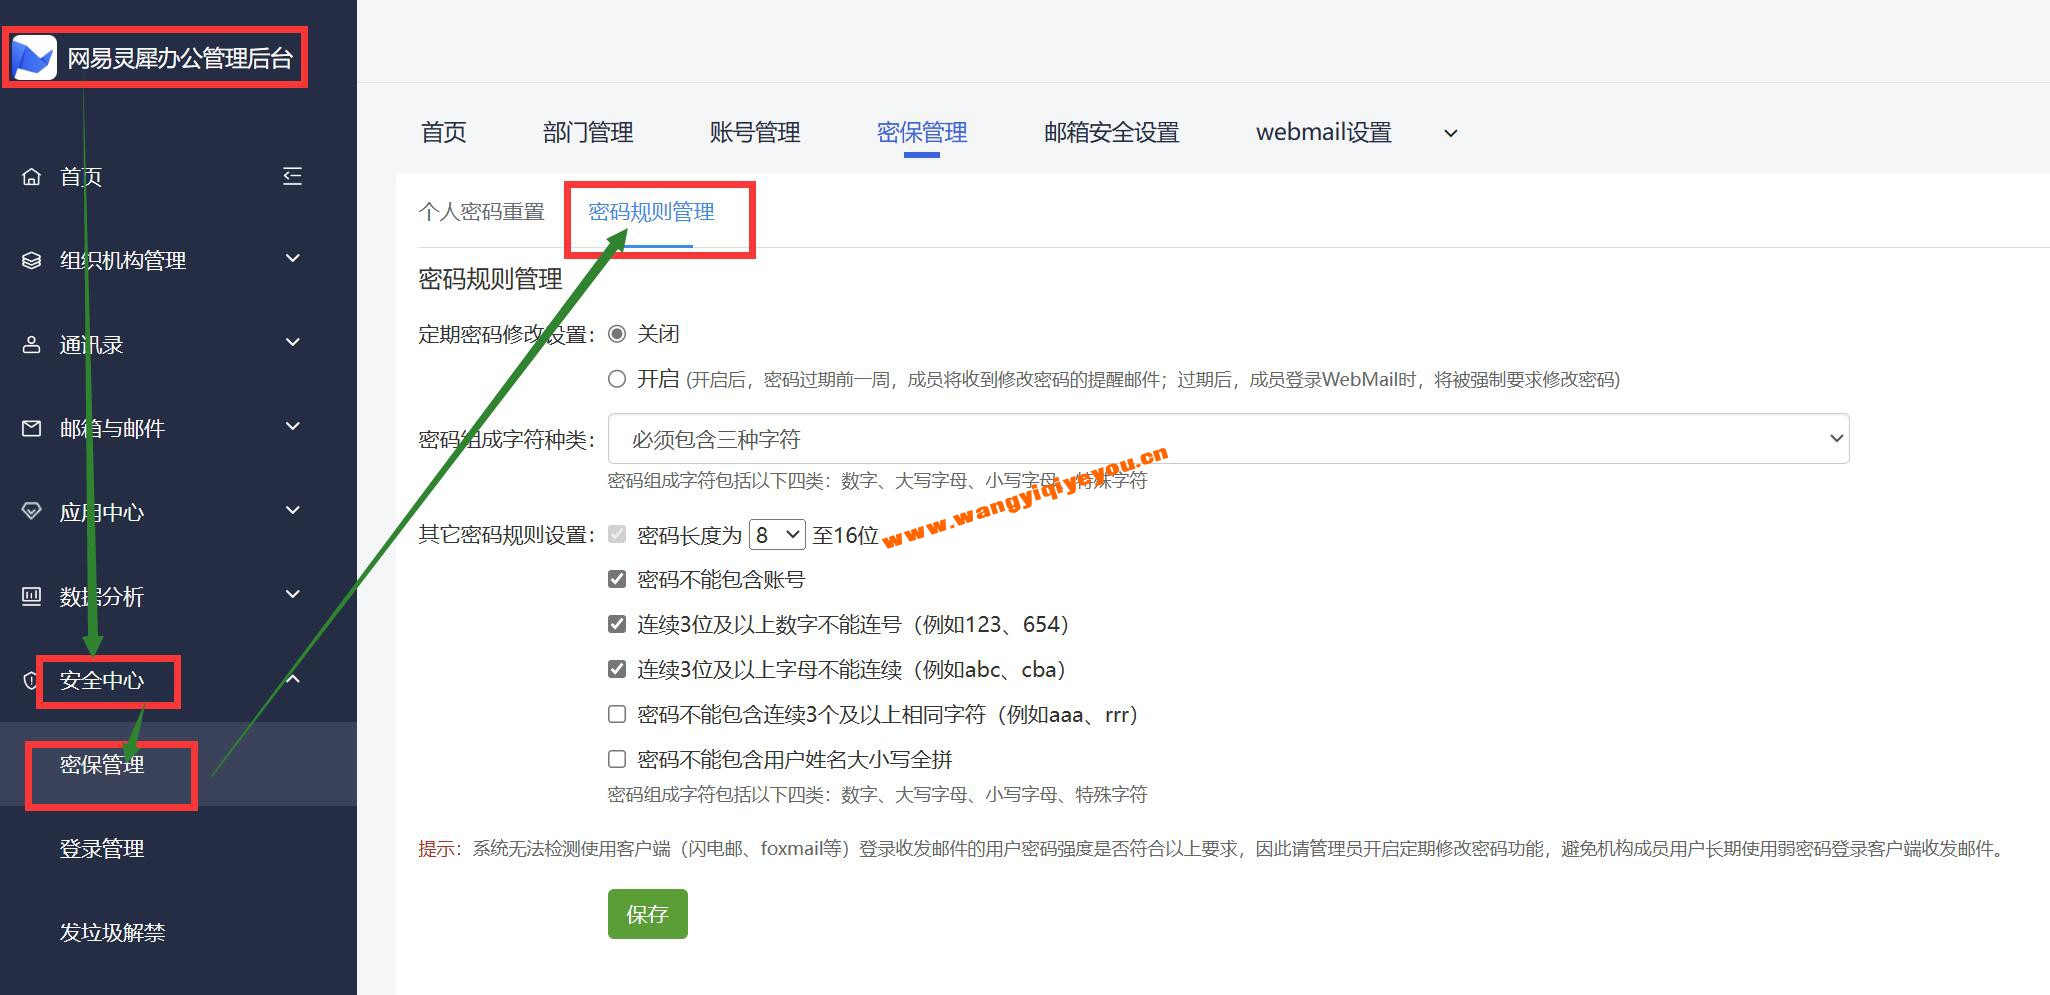The height and width of the screenshot is (995, 2050).
Task: Uncheck 密码不能包含账号 checkbox
Action: point(617,579)
